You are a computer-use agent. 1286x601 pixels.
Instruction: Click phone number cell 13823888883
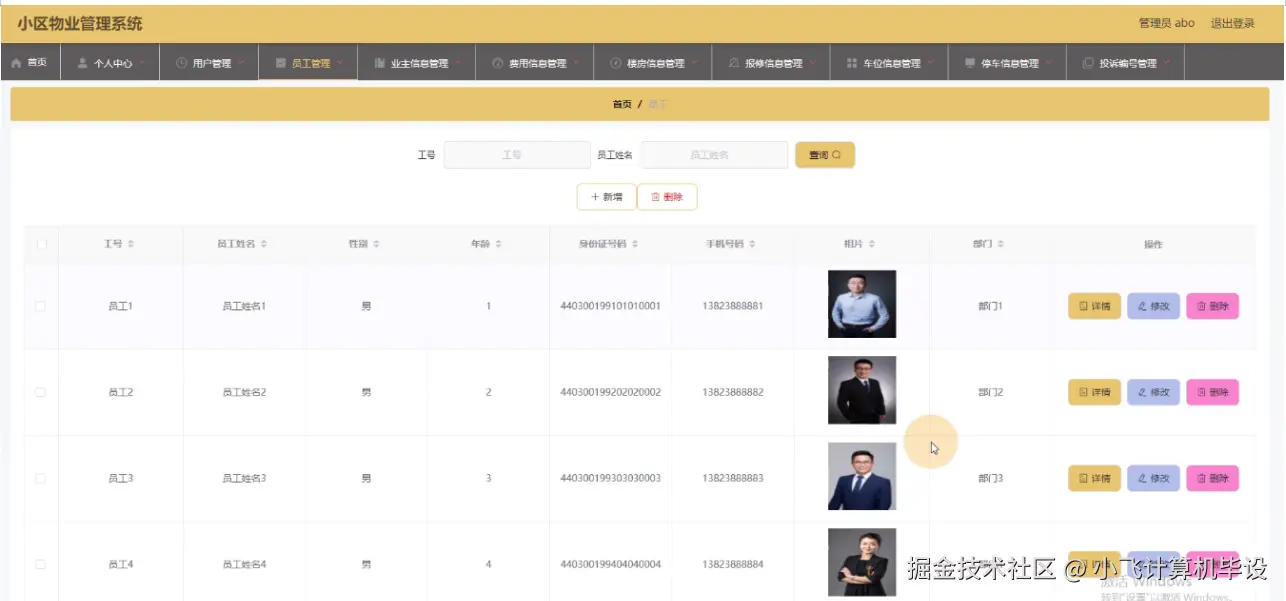tap(732, 478)
